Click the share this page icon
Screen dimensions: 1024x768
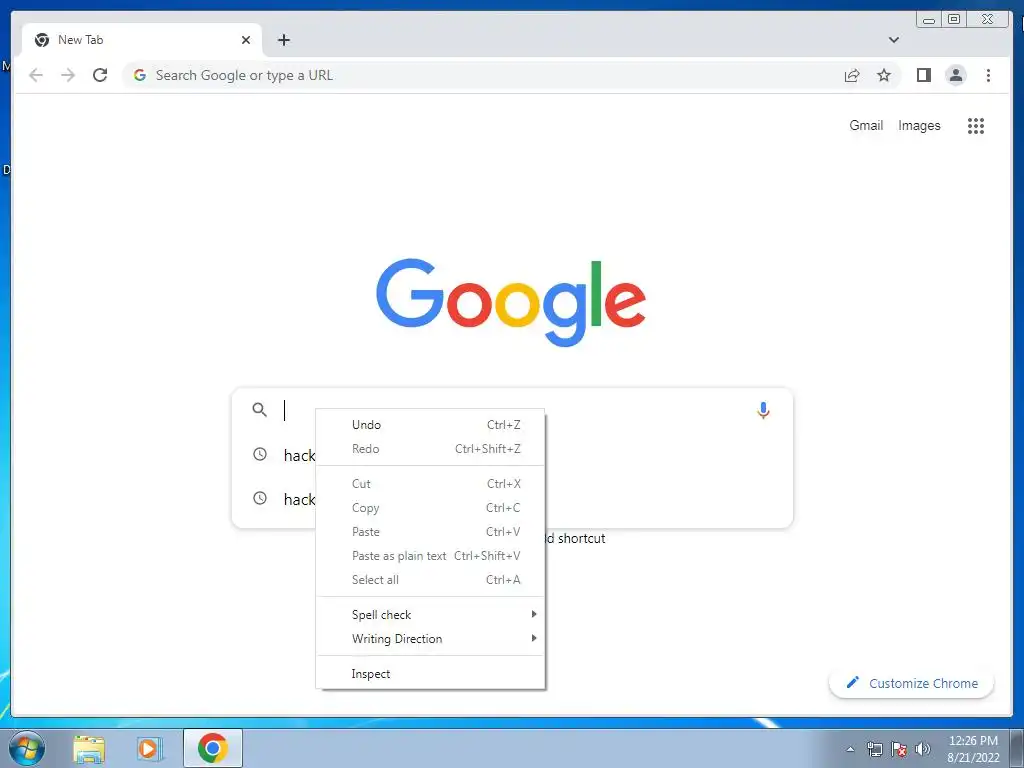click(x=852, y=75)
